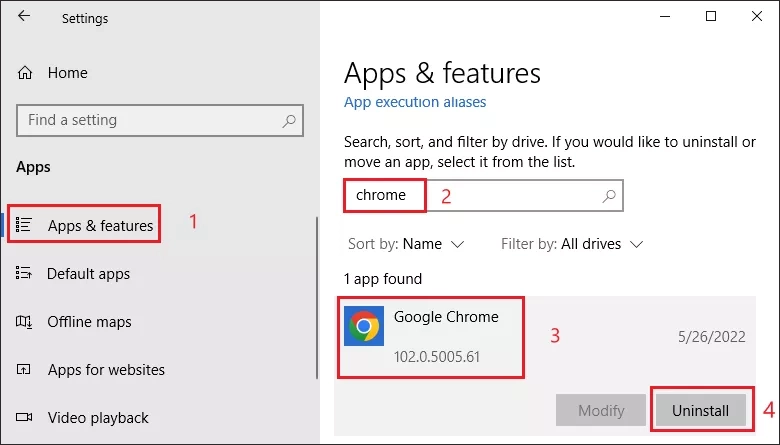Click the 5/26/2022 install date
Screen dimensions: 780x445
click(712, 337)
